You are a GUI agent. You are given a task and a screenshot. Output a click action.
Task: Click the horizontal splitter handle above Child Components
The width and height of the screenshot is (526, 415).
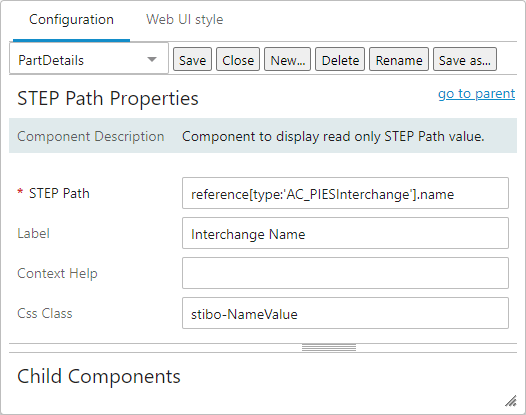click(x=329, y=348)
